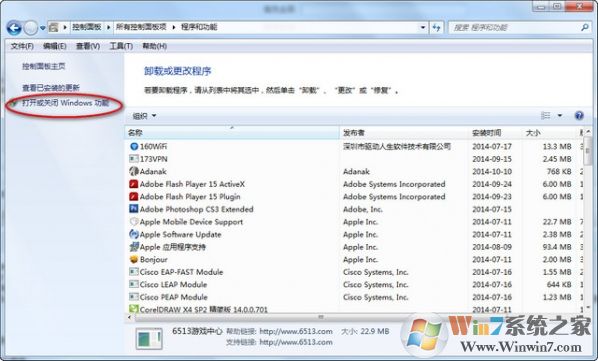This screenshot has height=361, width=598.
Task: Open 帮助链接 http://www.6513.com link
Action: (296, 331)
